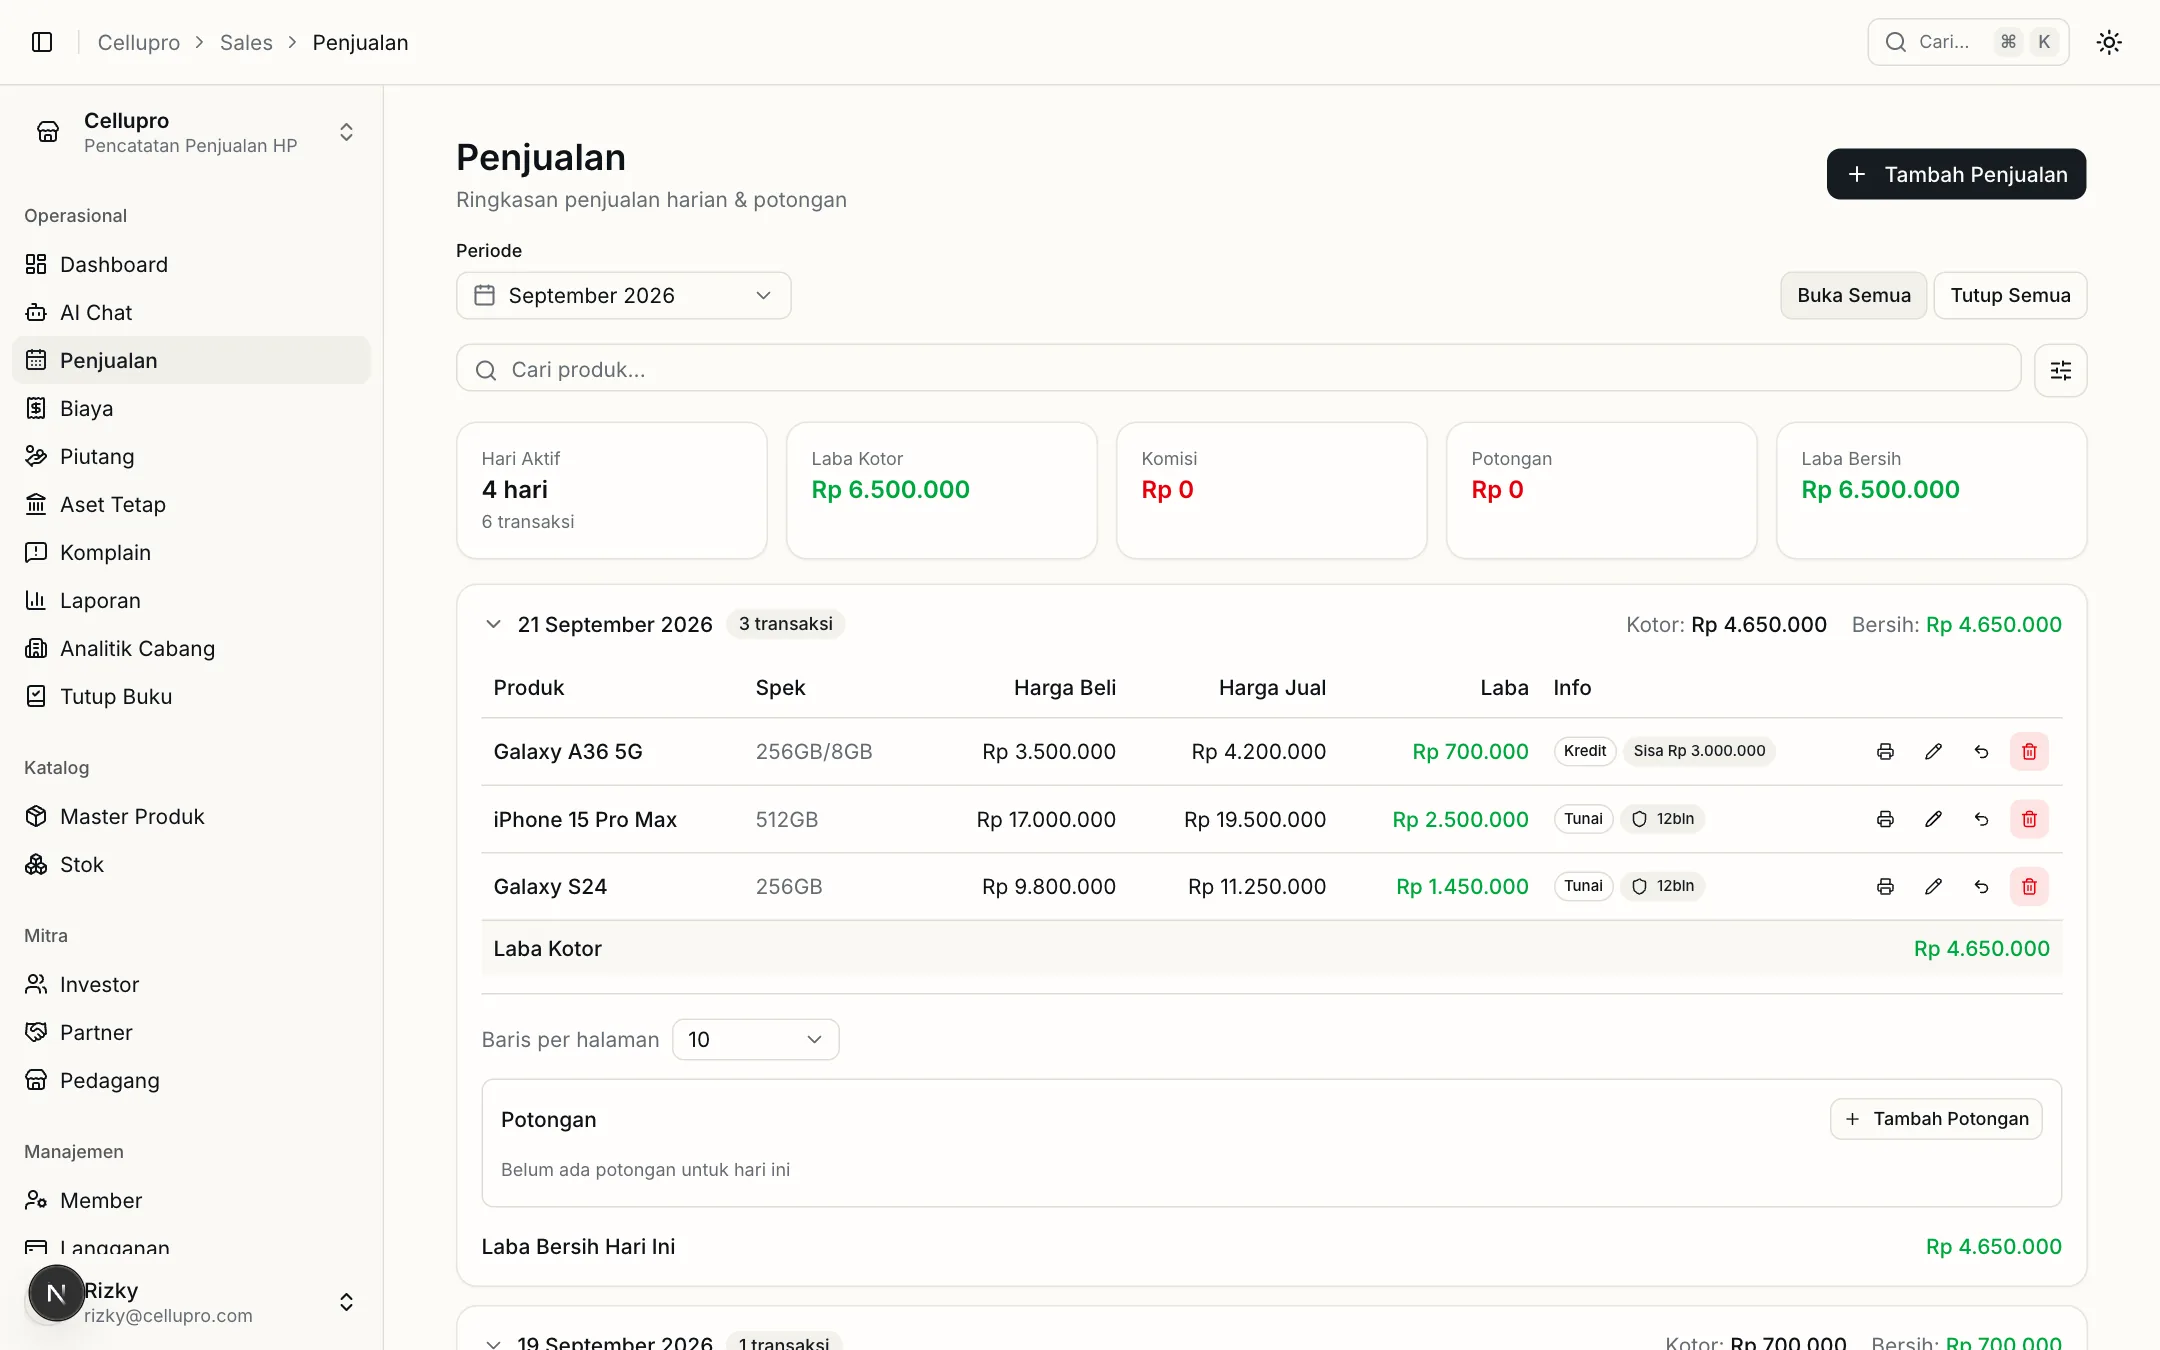The width and height of the screenshot is (2160, 1350).
Task: Open Tutup Buku in sidebar
Action: 191,696
